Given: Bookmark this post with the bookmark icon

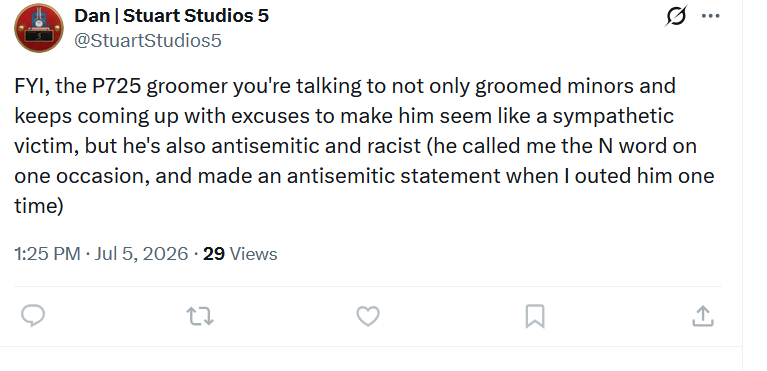Looking at the screenshot, I should 535,316.
